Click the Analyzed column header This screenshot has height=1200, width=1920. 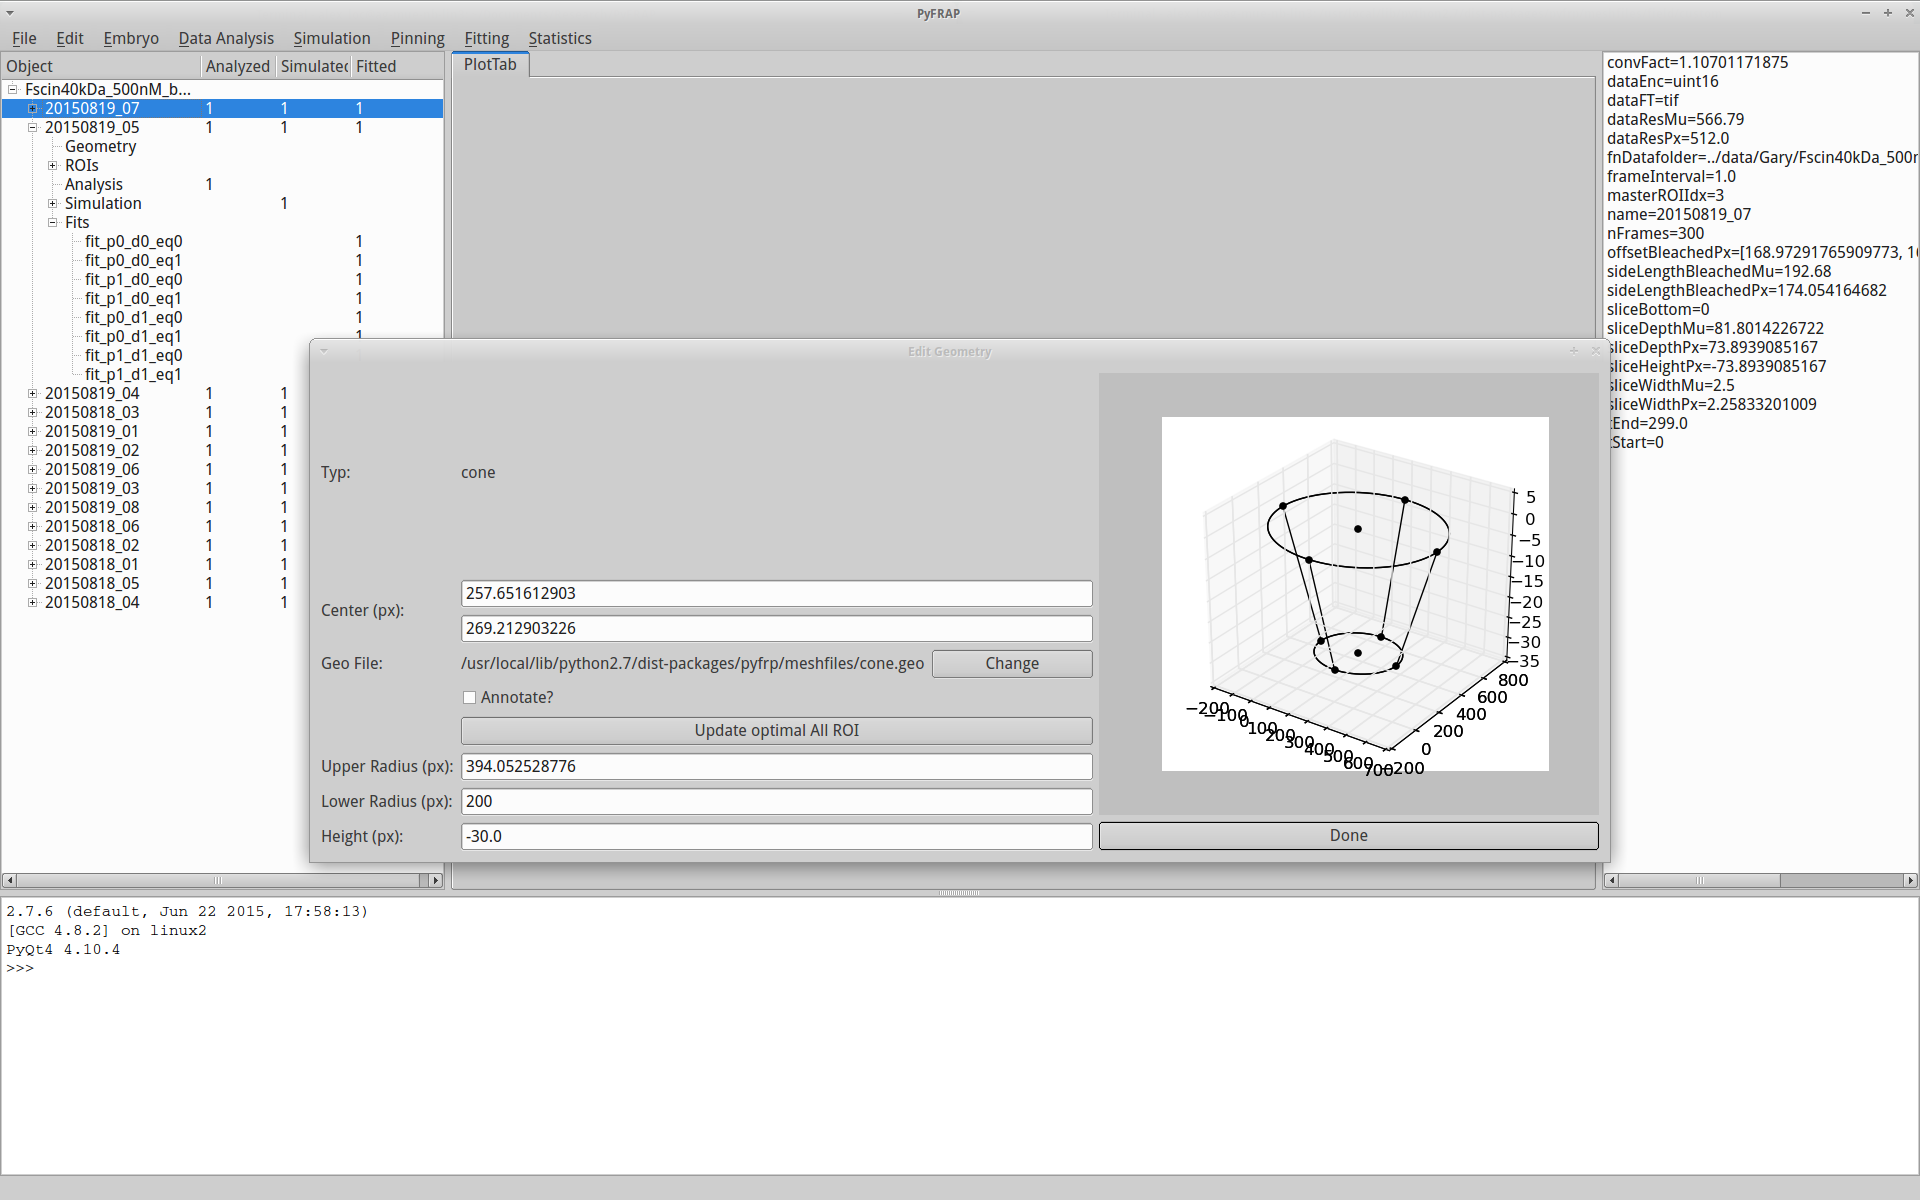click(x=238, y=66)
